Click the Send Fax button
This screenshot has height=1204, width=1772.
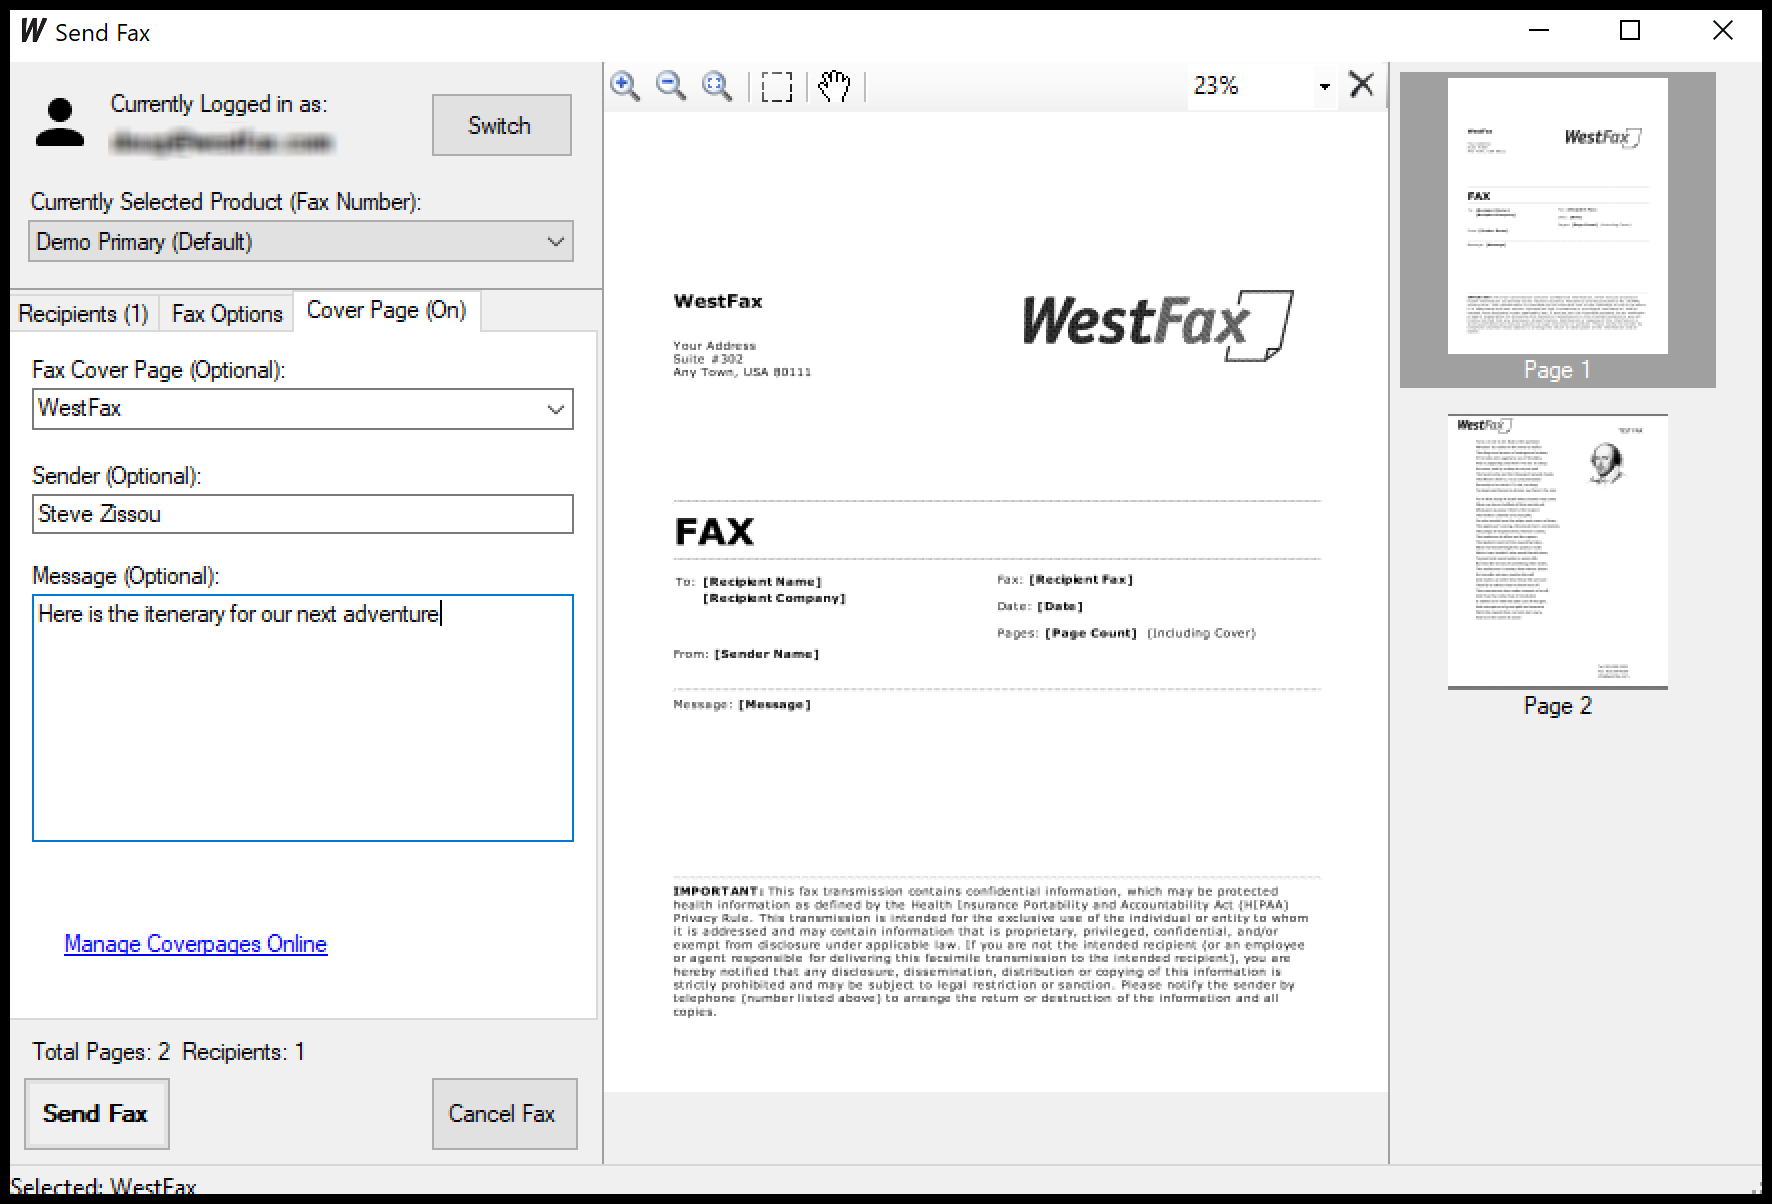click(96, 1114)
